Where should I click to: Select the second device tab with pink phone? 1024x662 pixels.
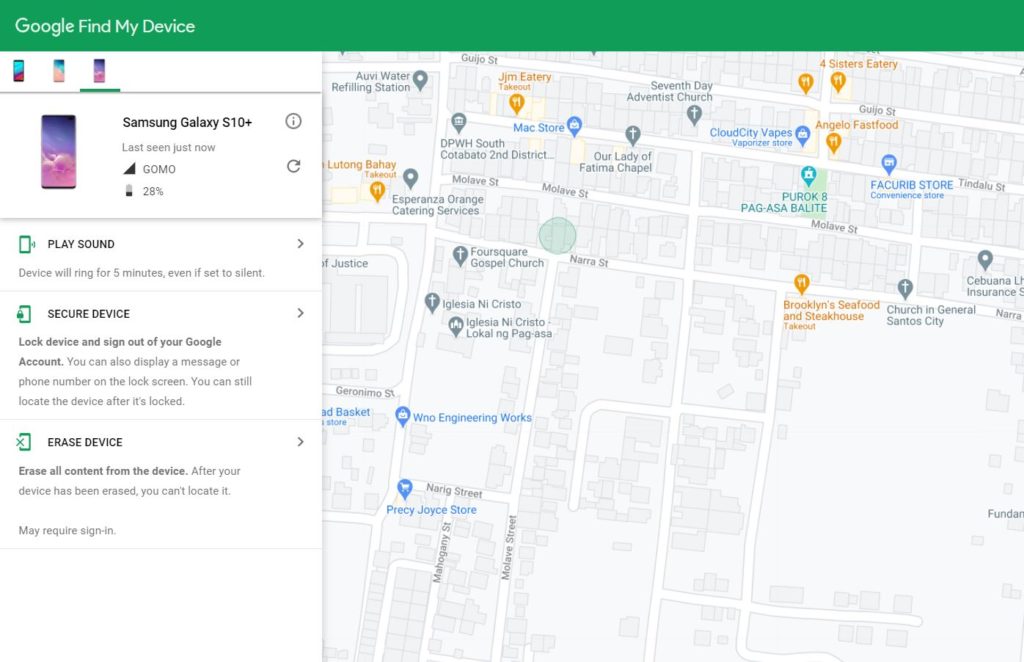pyautogui.click(x=59, y=71)
